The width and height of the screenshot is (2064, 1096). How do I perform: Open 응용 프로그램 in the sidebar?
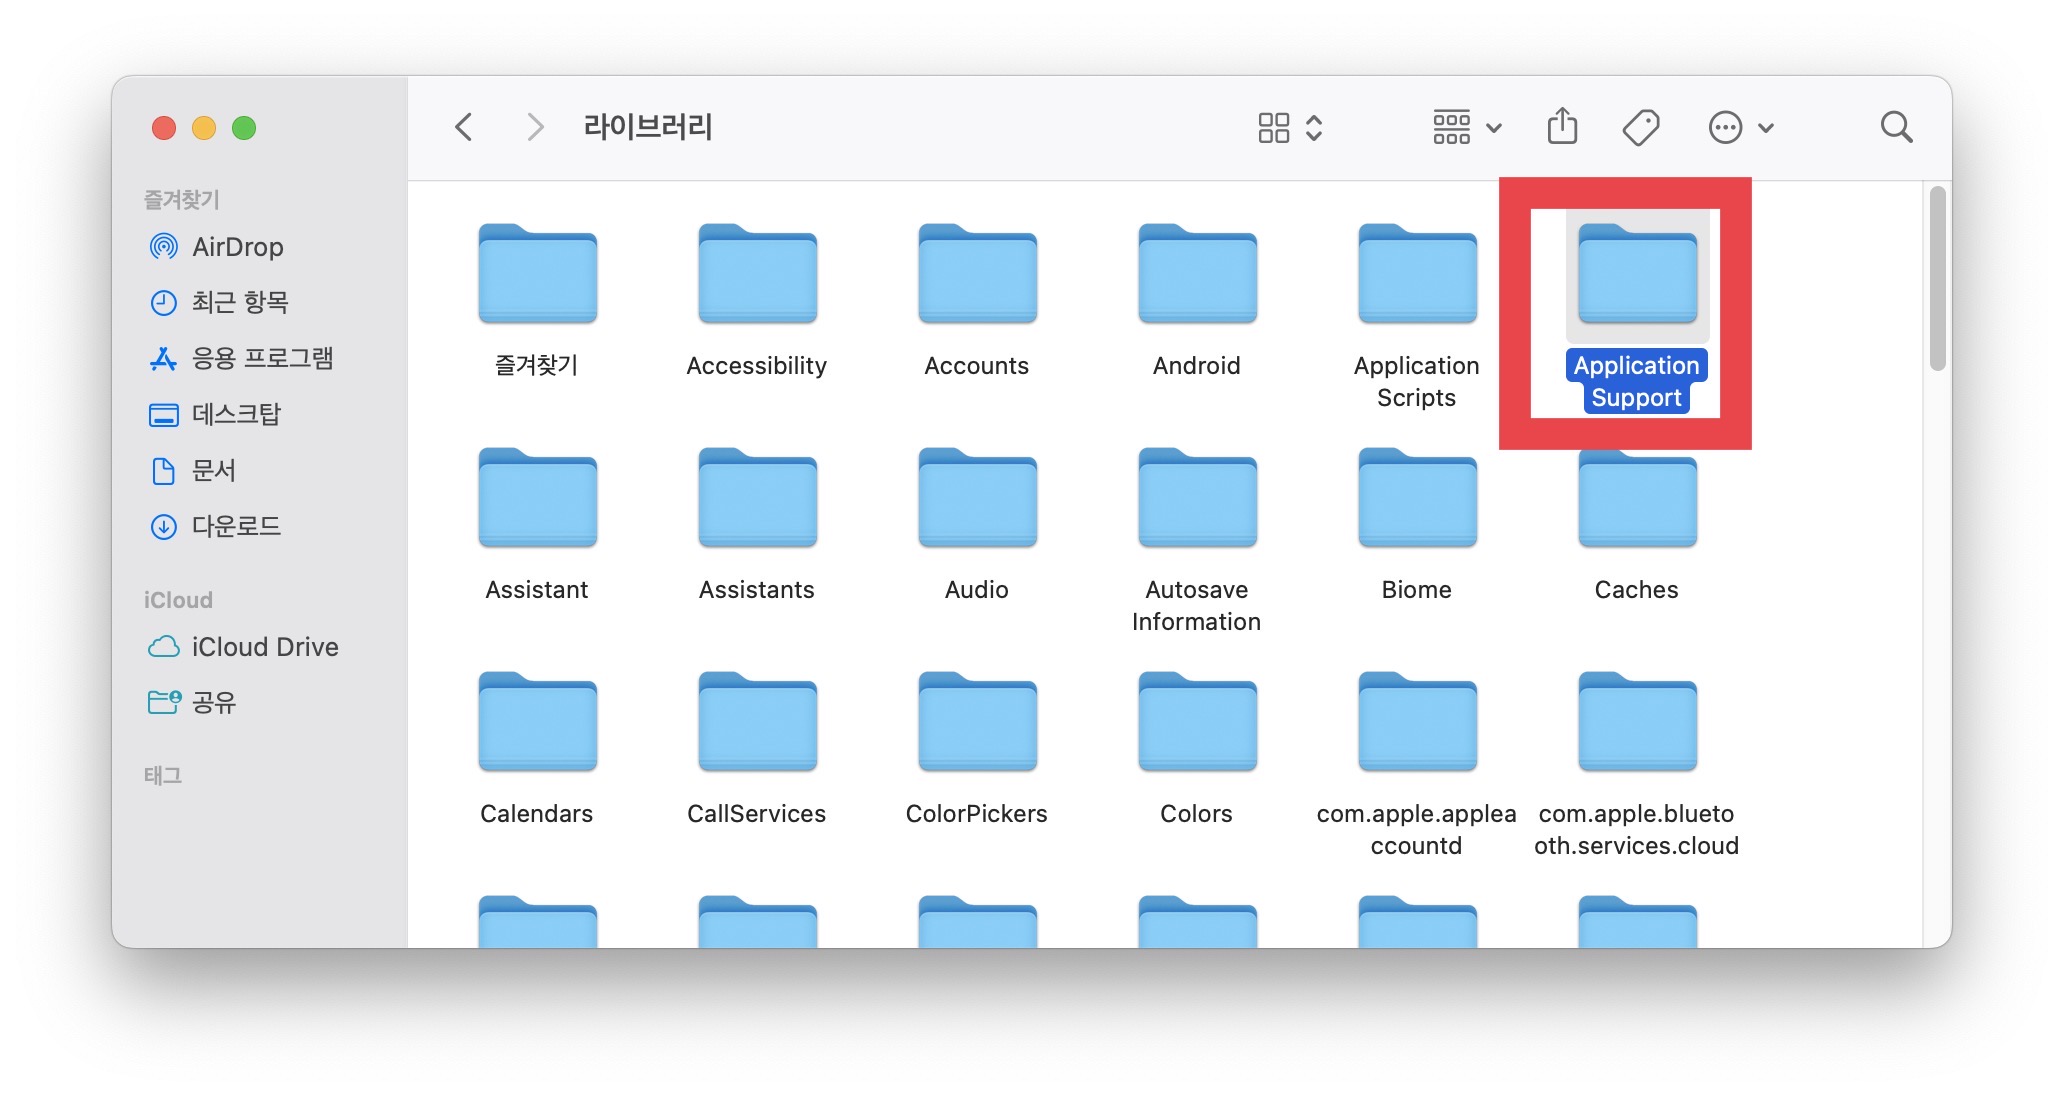[262, 358]
